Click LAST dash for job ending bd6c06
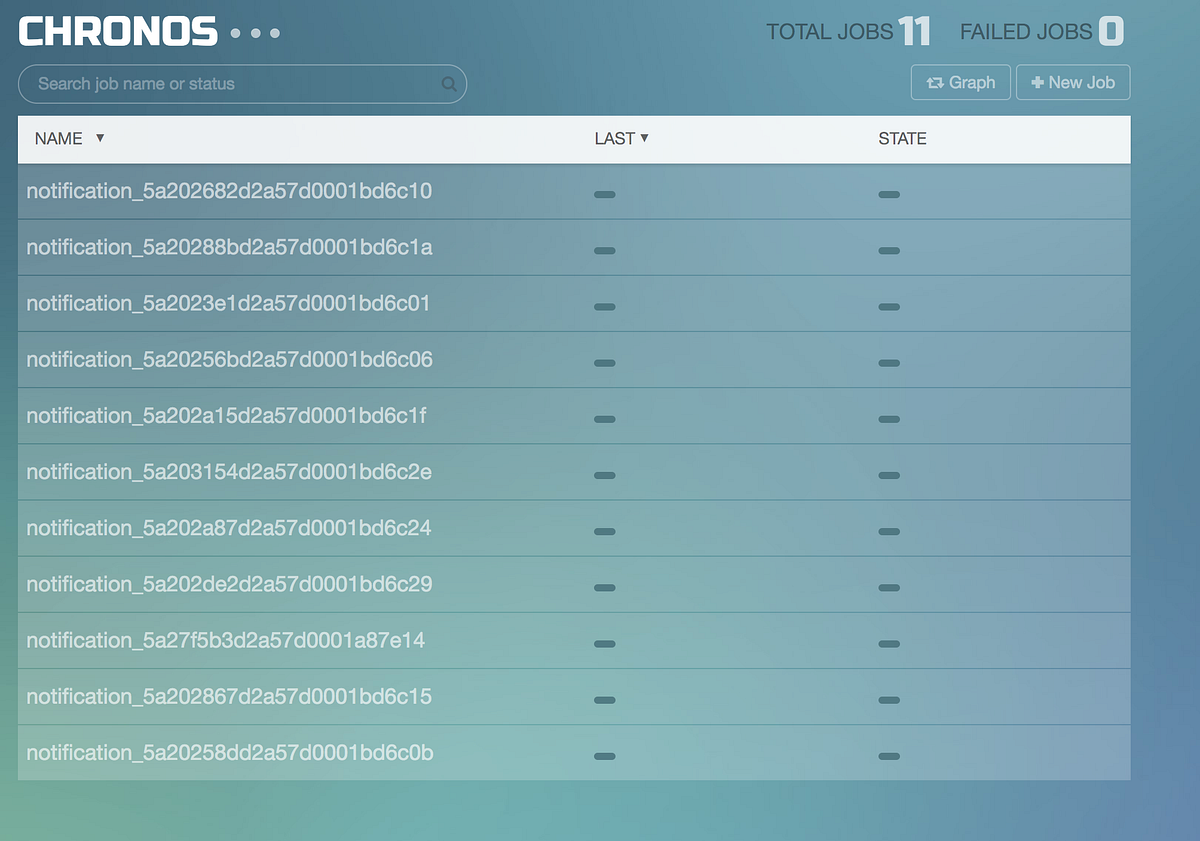1200x841 pixels. (604, 363)
